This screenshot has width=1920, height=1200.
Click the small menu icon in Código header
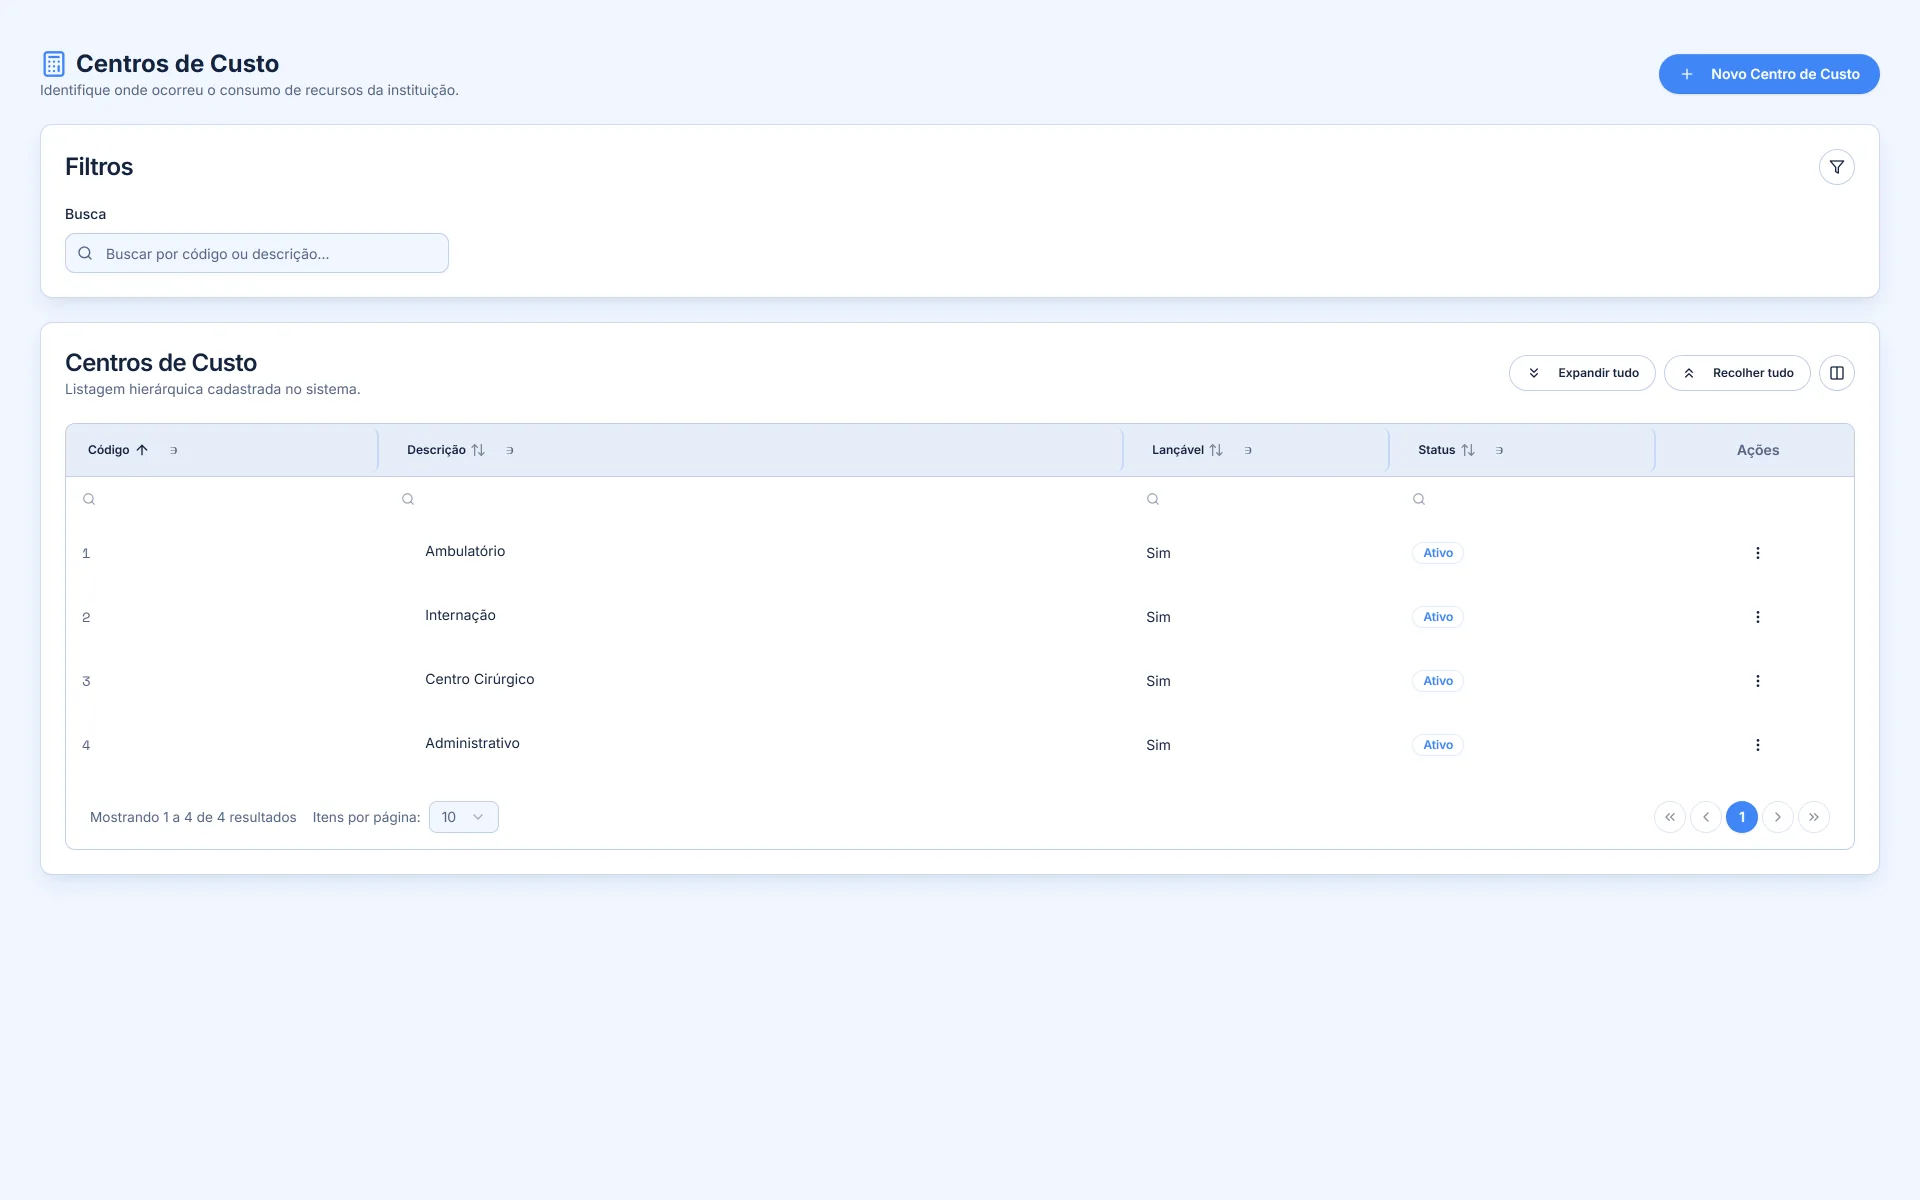coord(174,450)
